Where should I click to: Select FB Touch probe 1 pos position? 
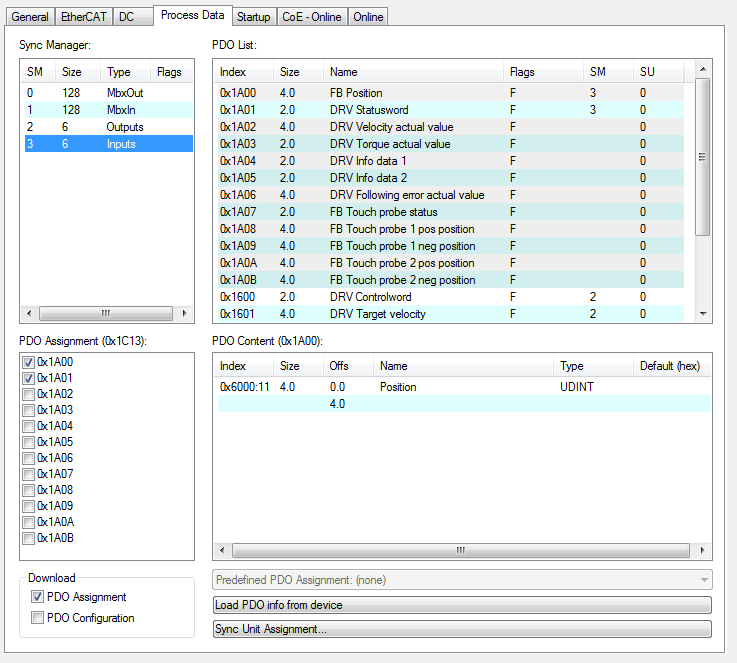[451, 229]
